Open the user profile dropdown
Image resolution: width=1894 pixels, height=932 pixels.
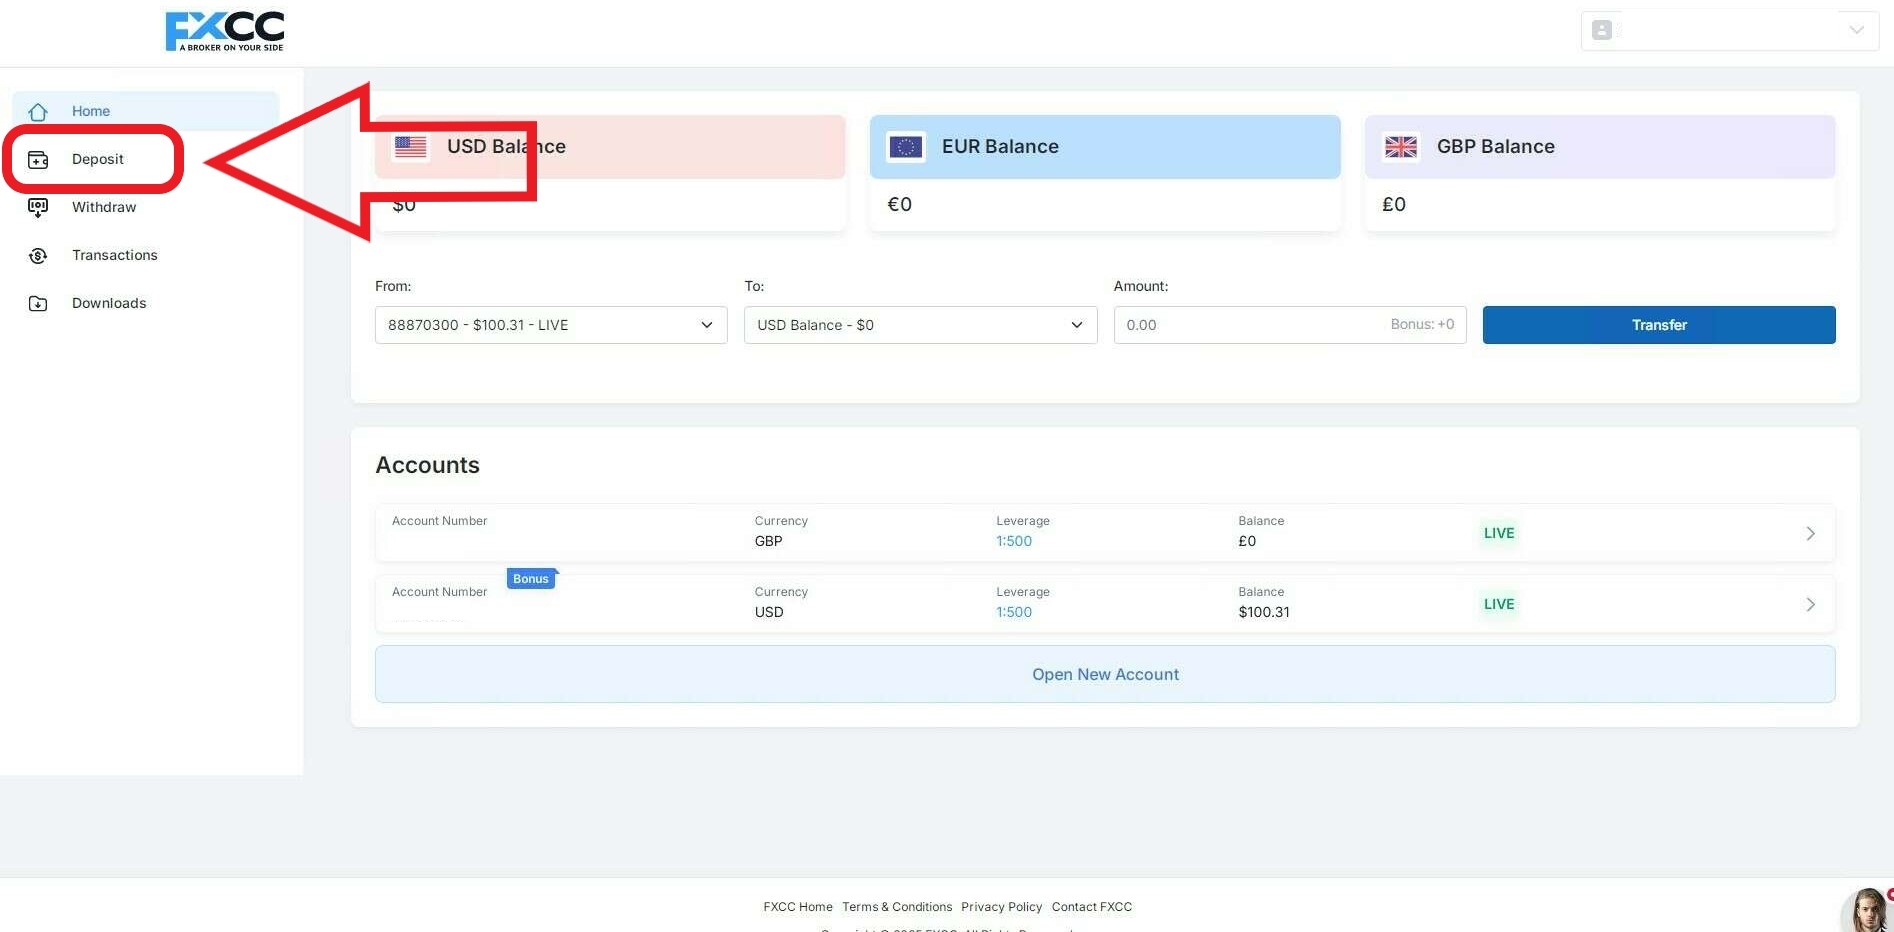click(x=1729, y=30)
